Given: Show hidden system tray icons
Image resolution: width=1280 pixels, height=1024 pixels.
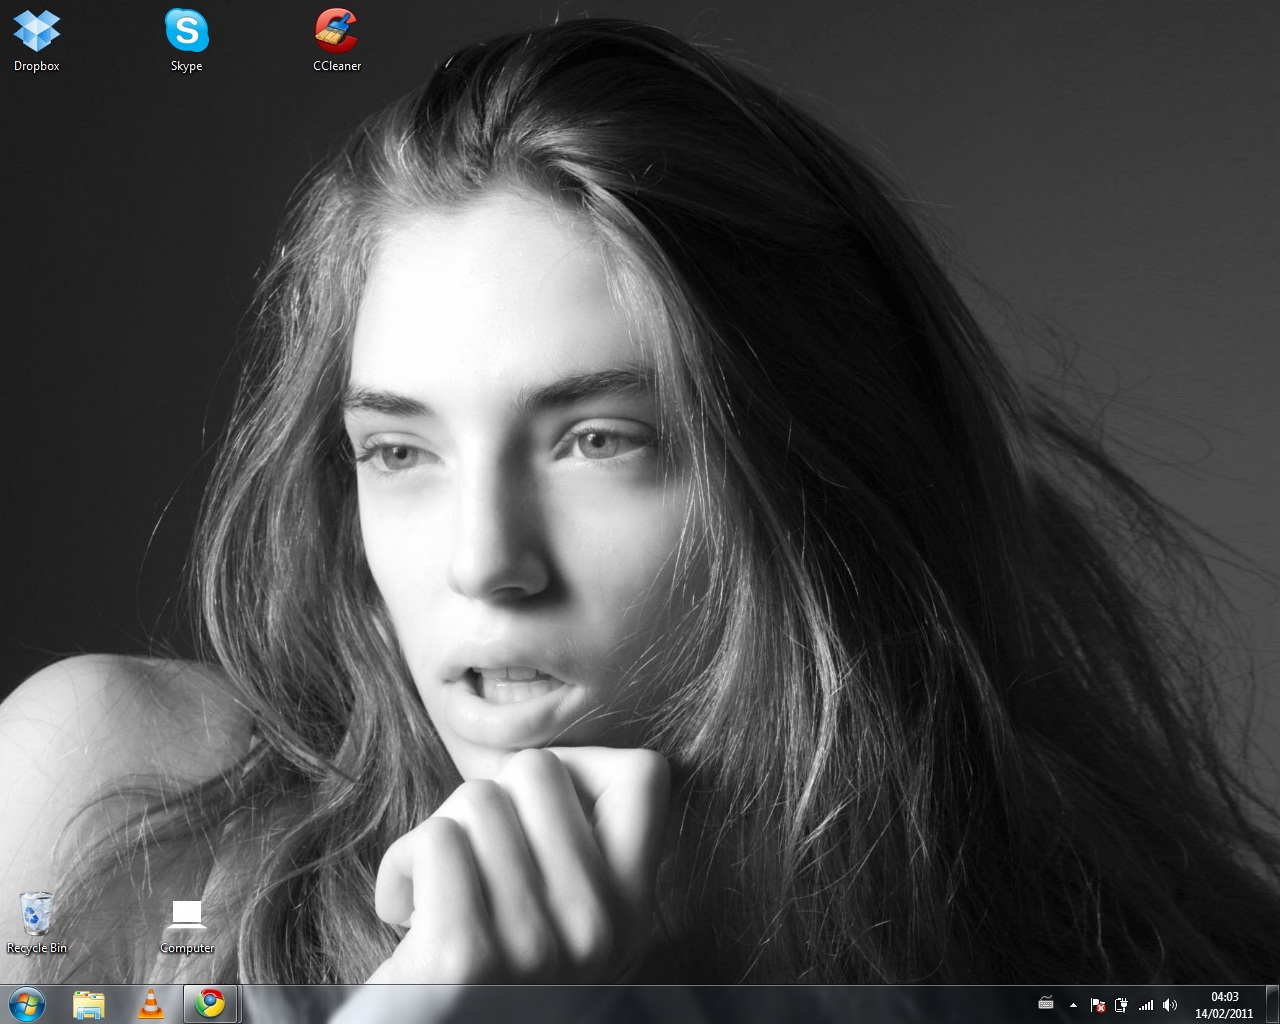Looking at the screenshot, I should 1073,1005.
